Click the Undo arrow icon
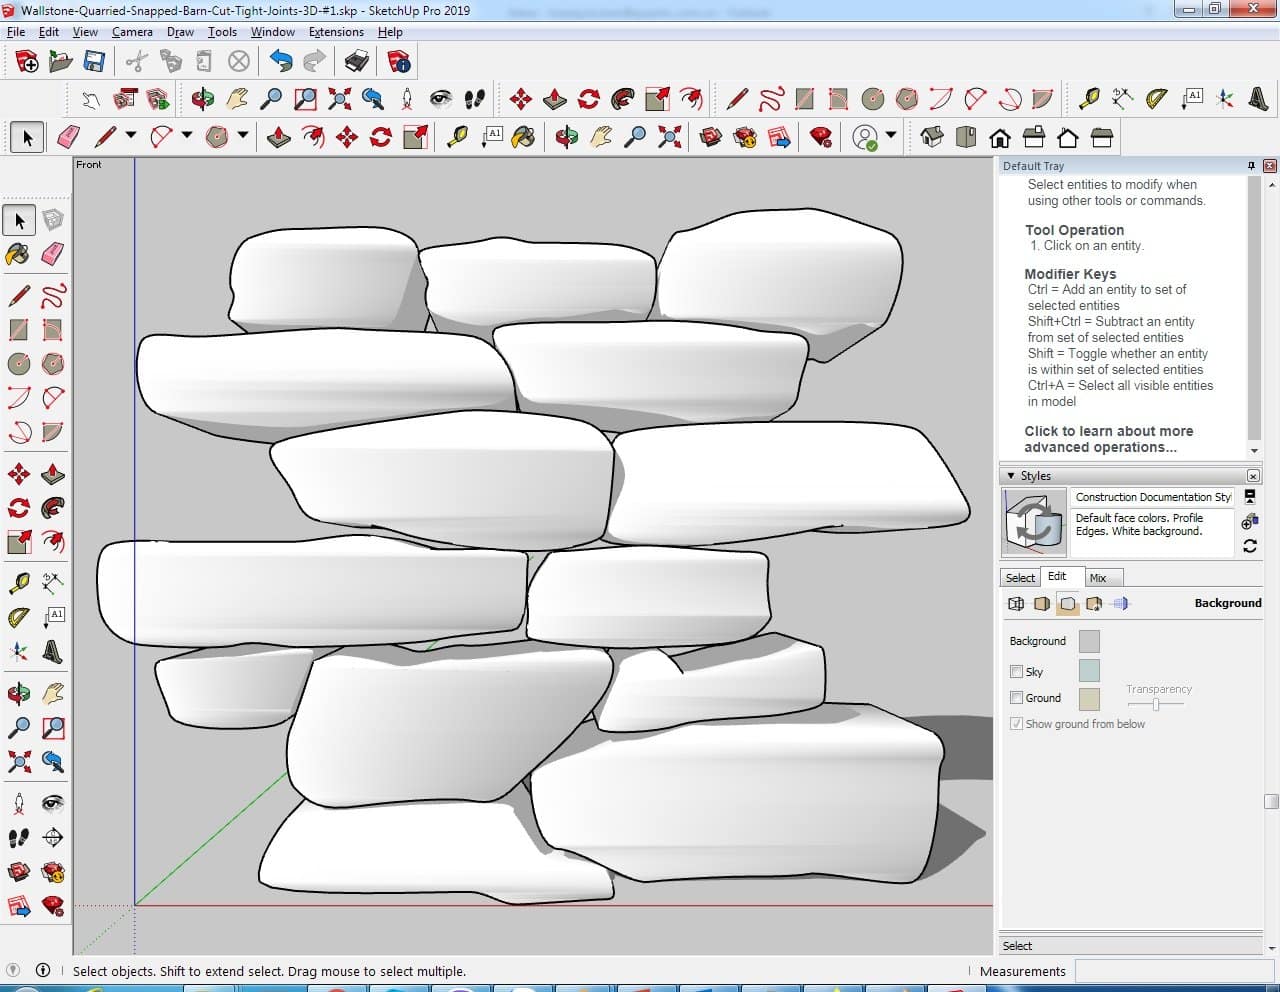Viewport: 1280px width, 992px height. pyautogui.click(x=281, y=62)
